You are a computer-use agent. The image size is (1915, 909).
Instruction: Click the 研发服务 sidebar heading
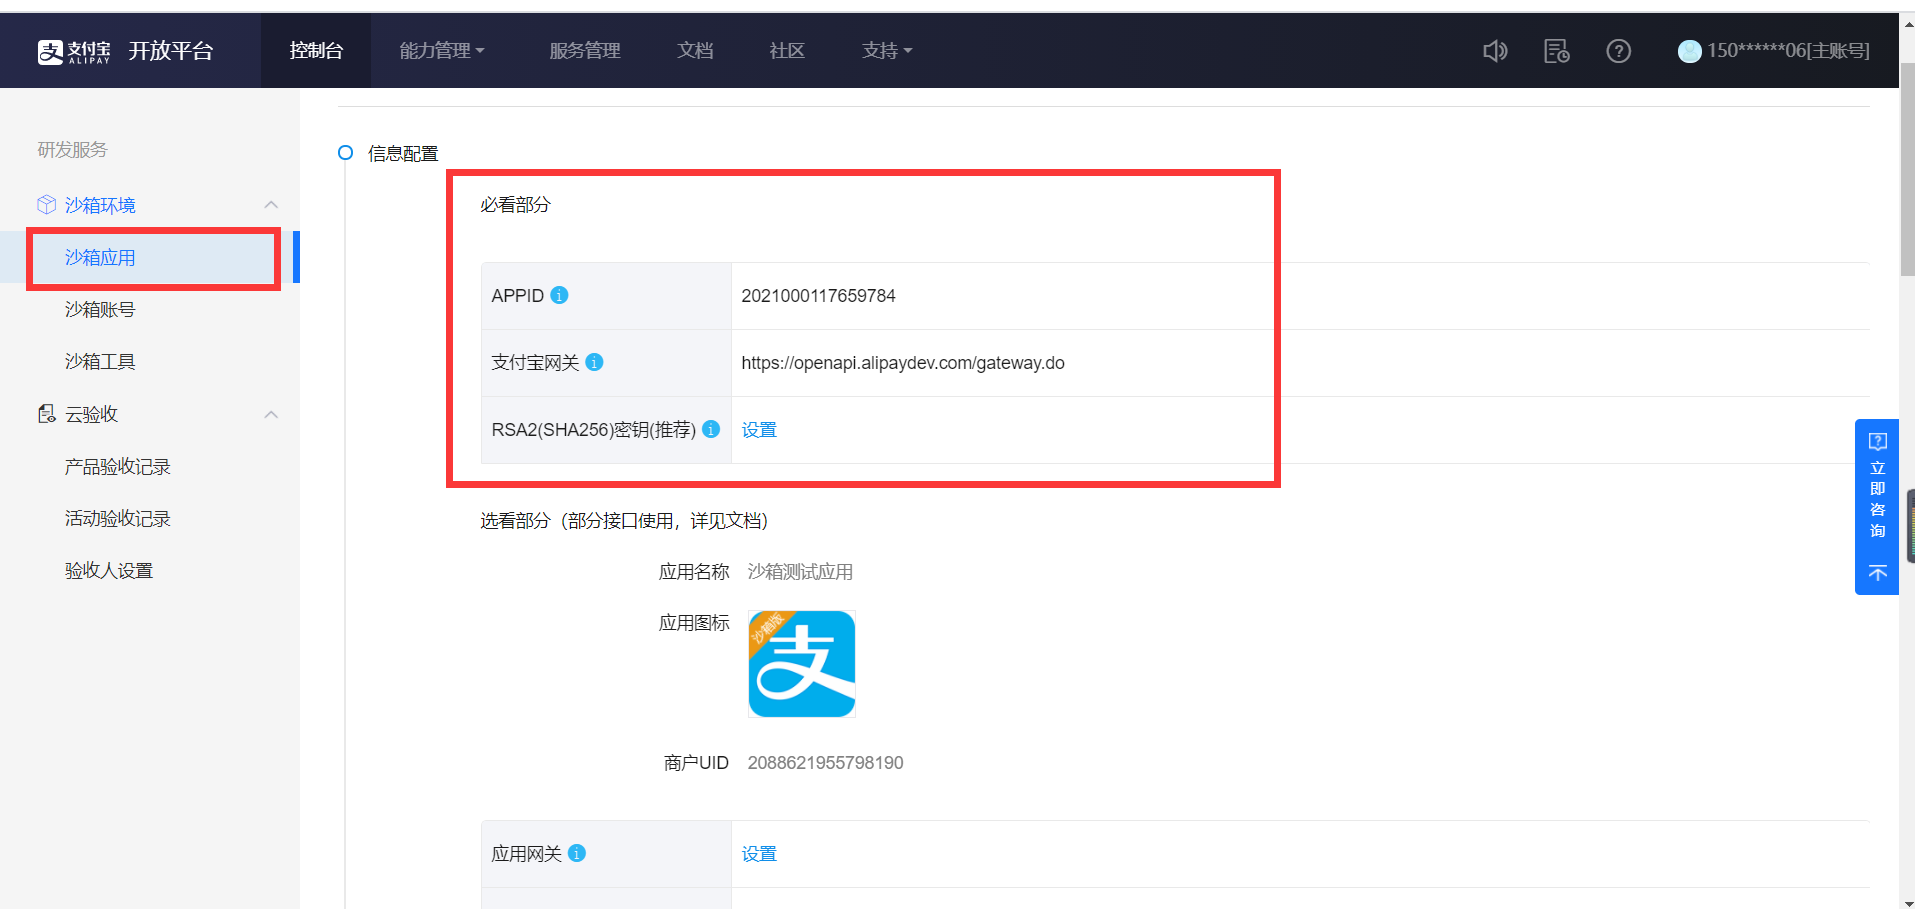72,150
